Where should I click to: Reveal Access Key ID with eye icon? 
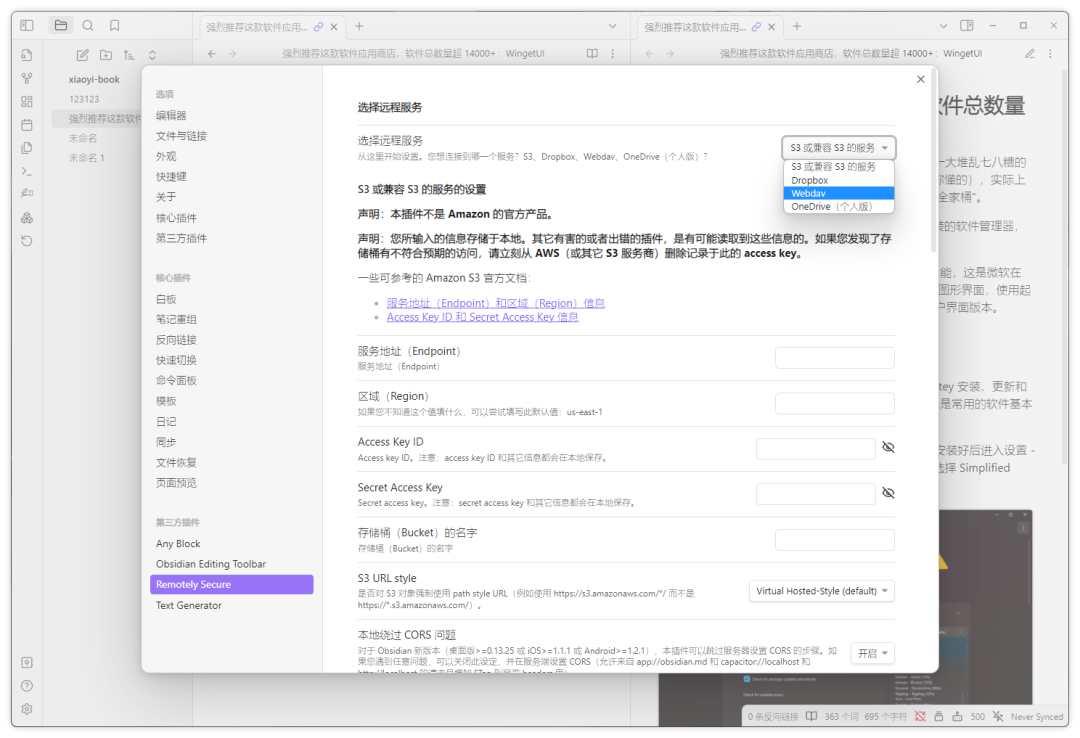tap(888, 447)
